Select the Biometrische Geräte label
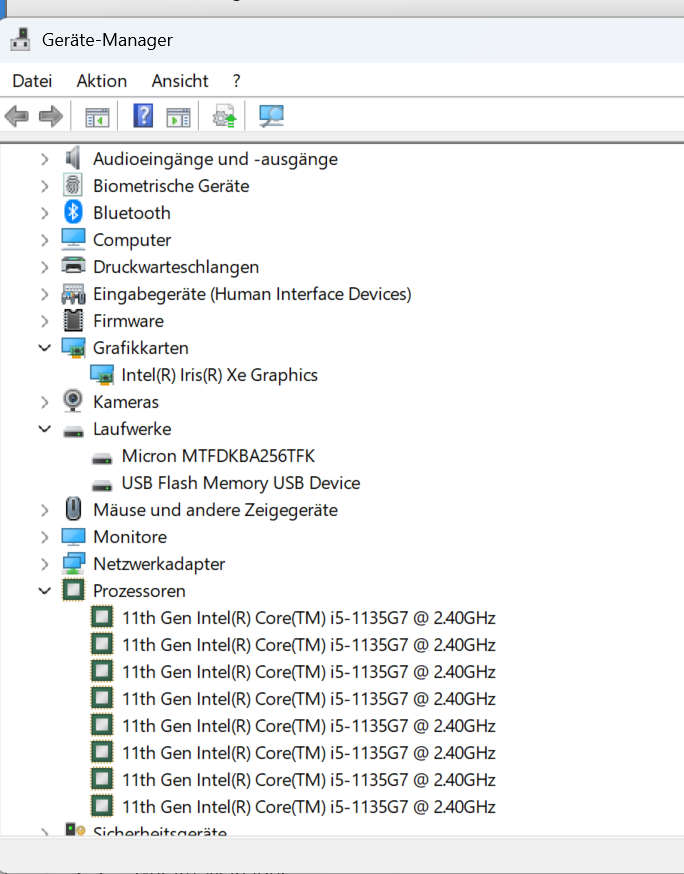 pos(171,186)
